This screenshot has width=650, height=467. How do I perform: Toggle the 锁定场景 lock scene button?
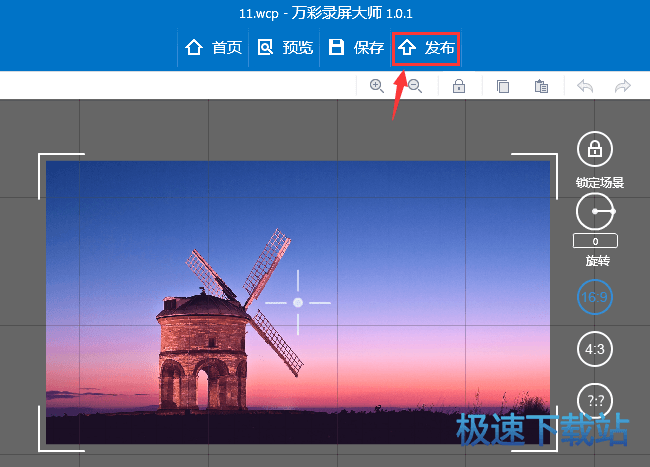point(595,150)
